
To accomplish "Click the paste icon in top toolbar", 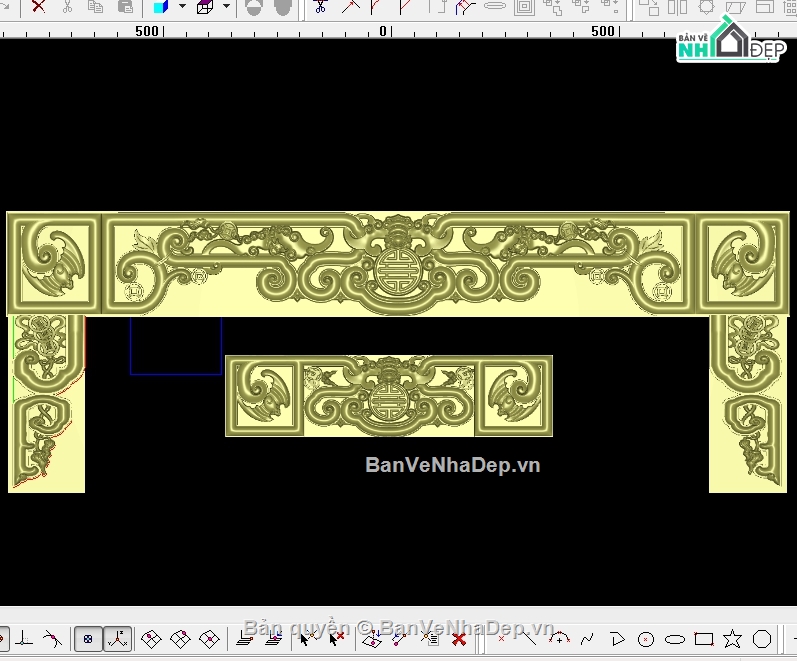I will tap(125, 7).
